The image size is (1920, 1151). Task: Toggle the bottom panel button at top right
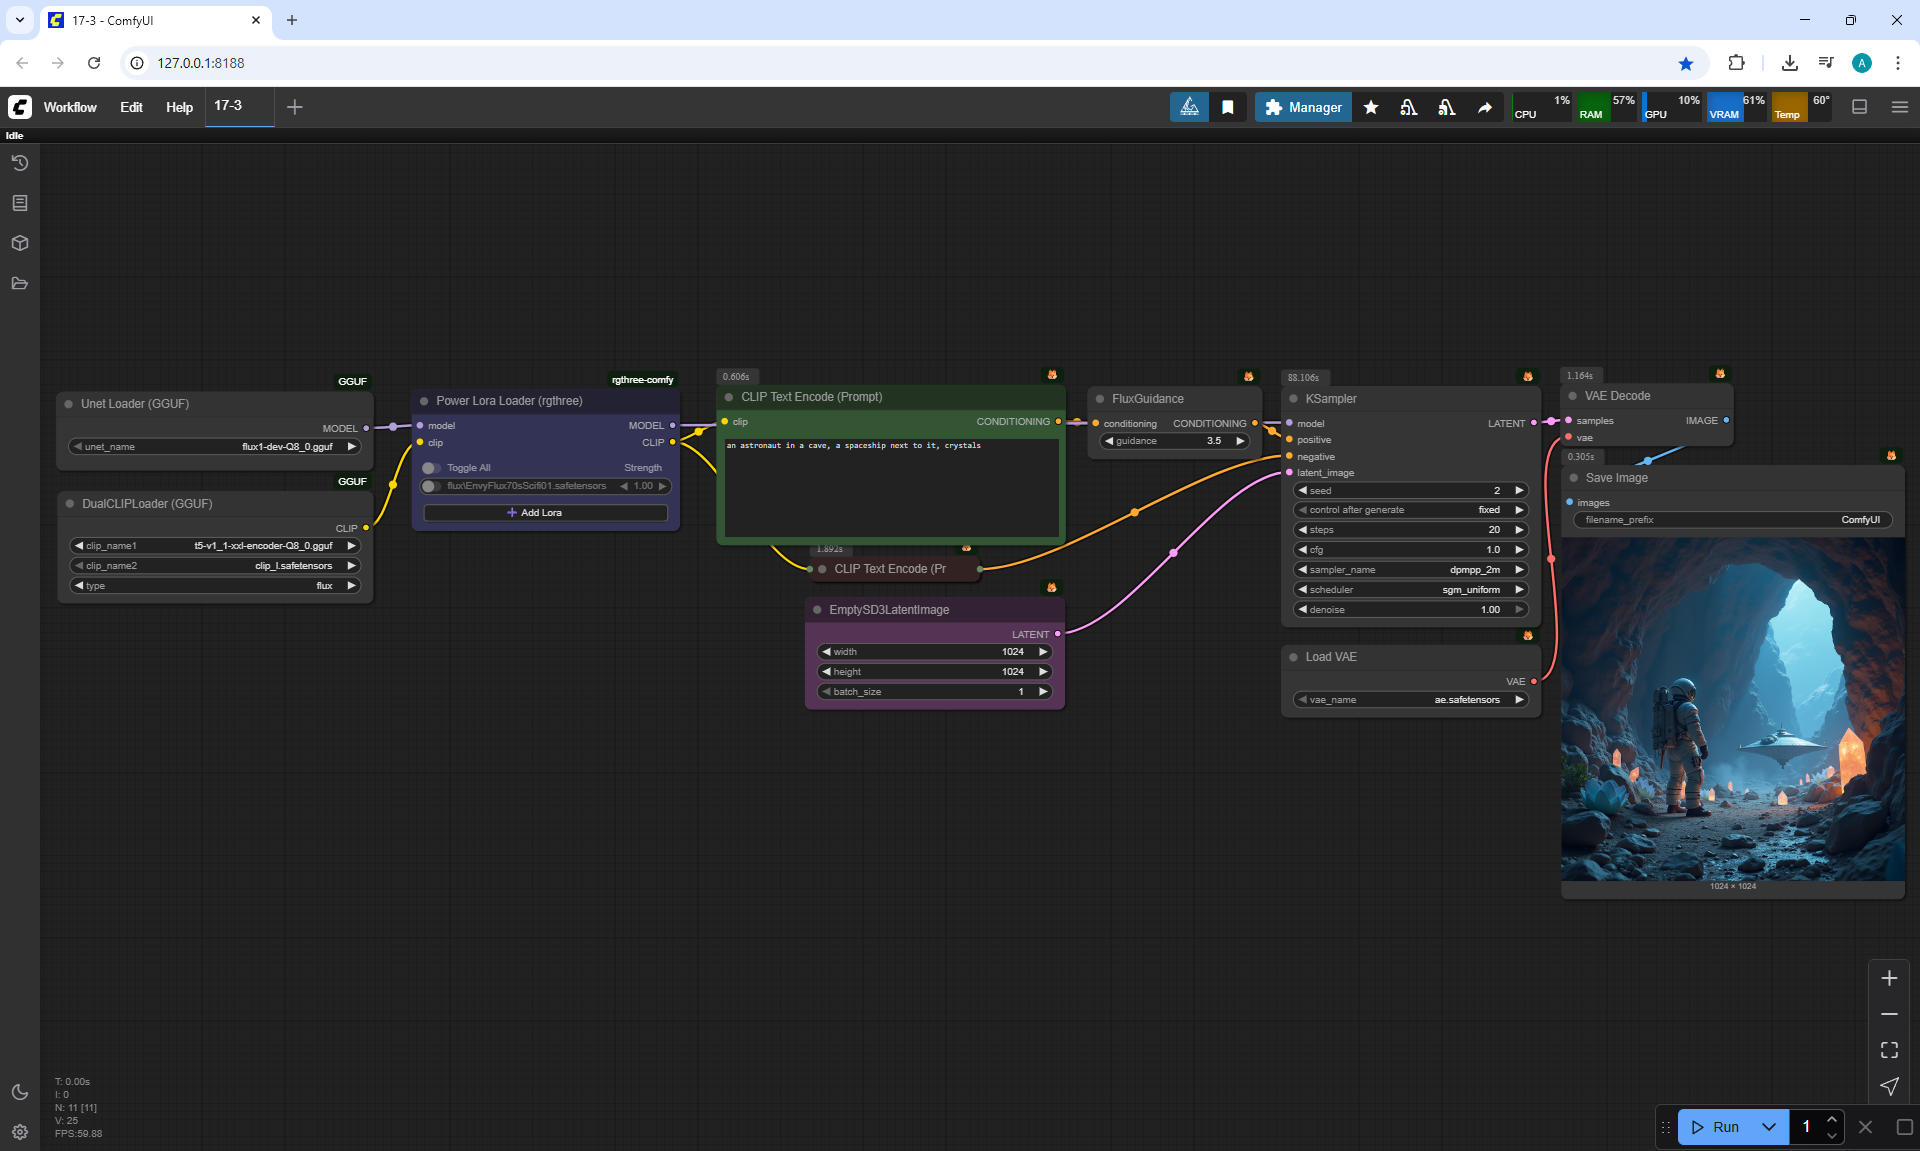(x=1860, y=107)
